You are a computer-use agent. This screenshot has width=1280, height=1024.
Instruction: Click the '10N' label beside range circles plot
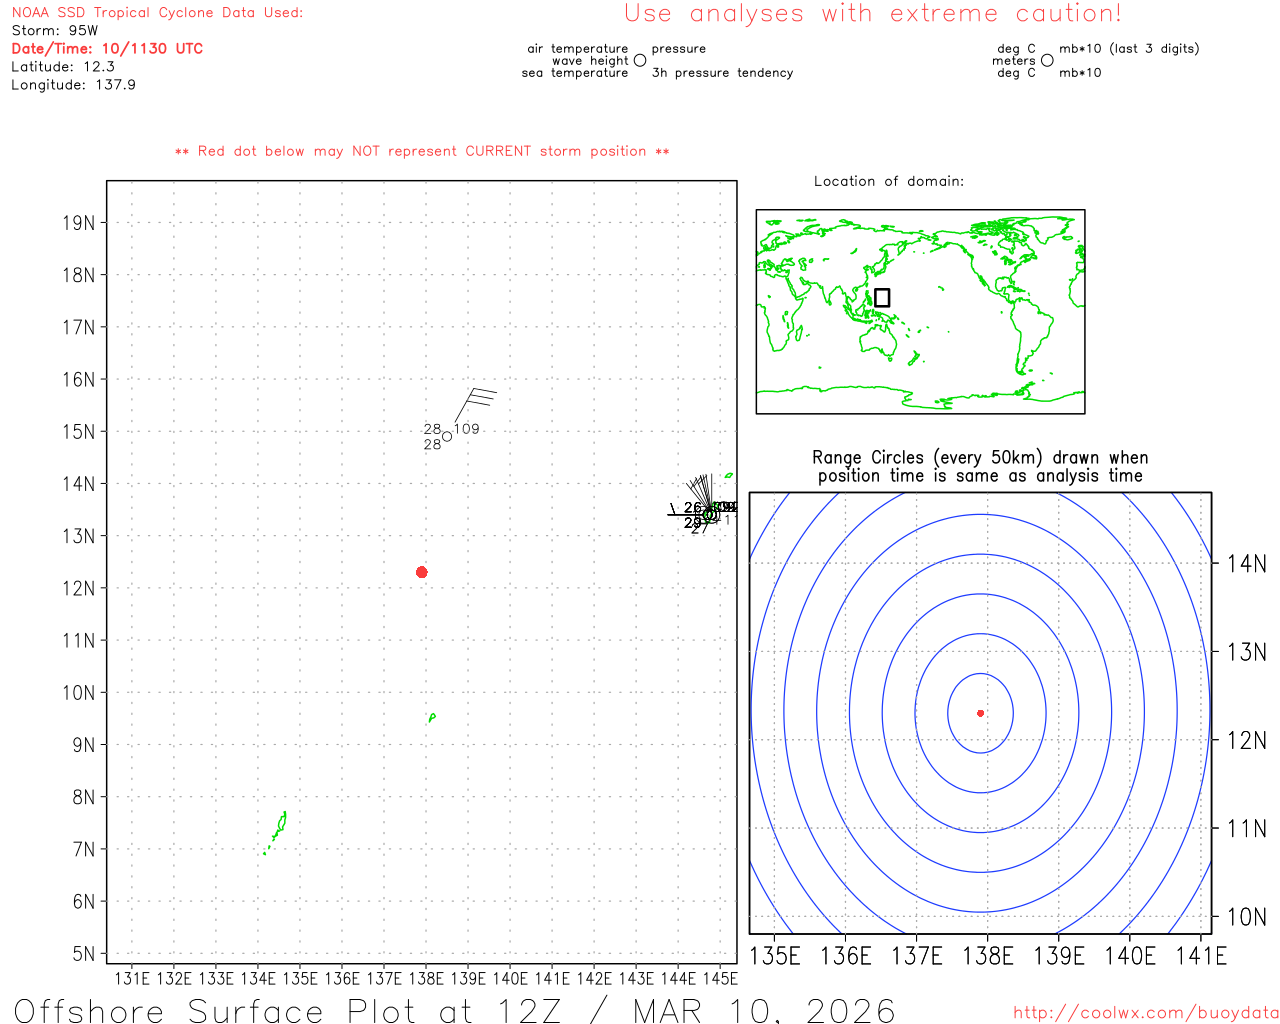tap(1246, 917)
